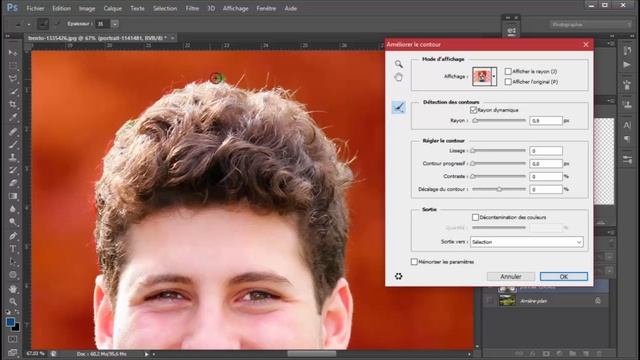Toggle visibility of Arrière-plan layer
This screenshot has width=640, height=360.
pos(489,301)
